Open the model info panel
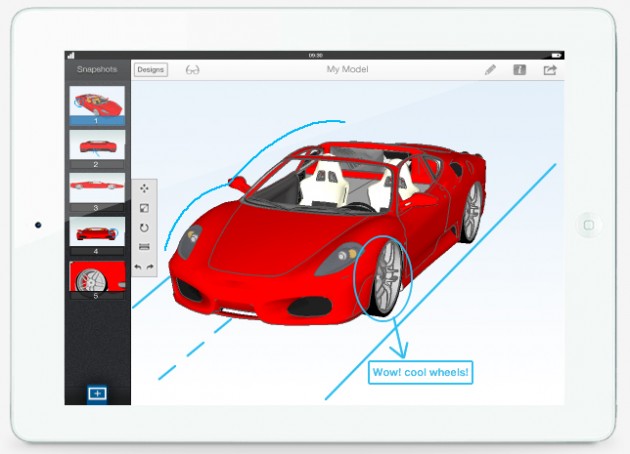The image size is (630, 454). (x=520, y=70)
